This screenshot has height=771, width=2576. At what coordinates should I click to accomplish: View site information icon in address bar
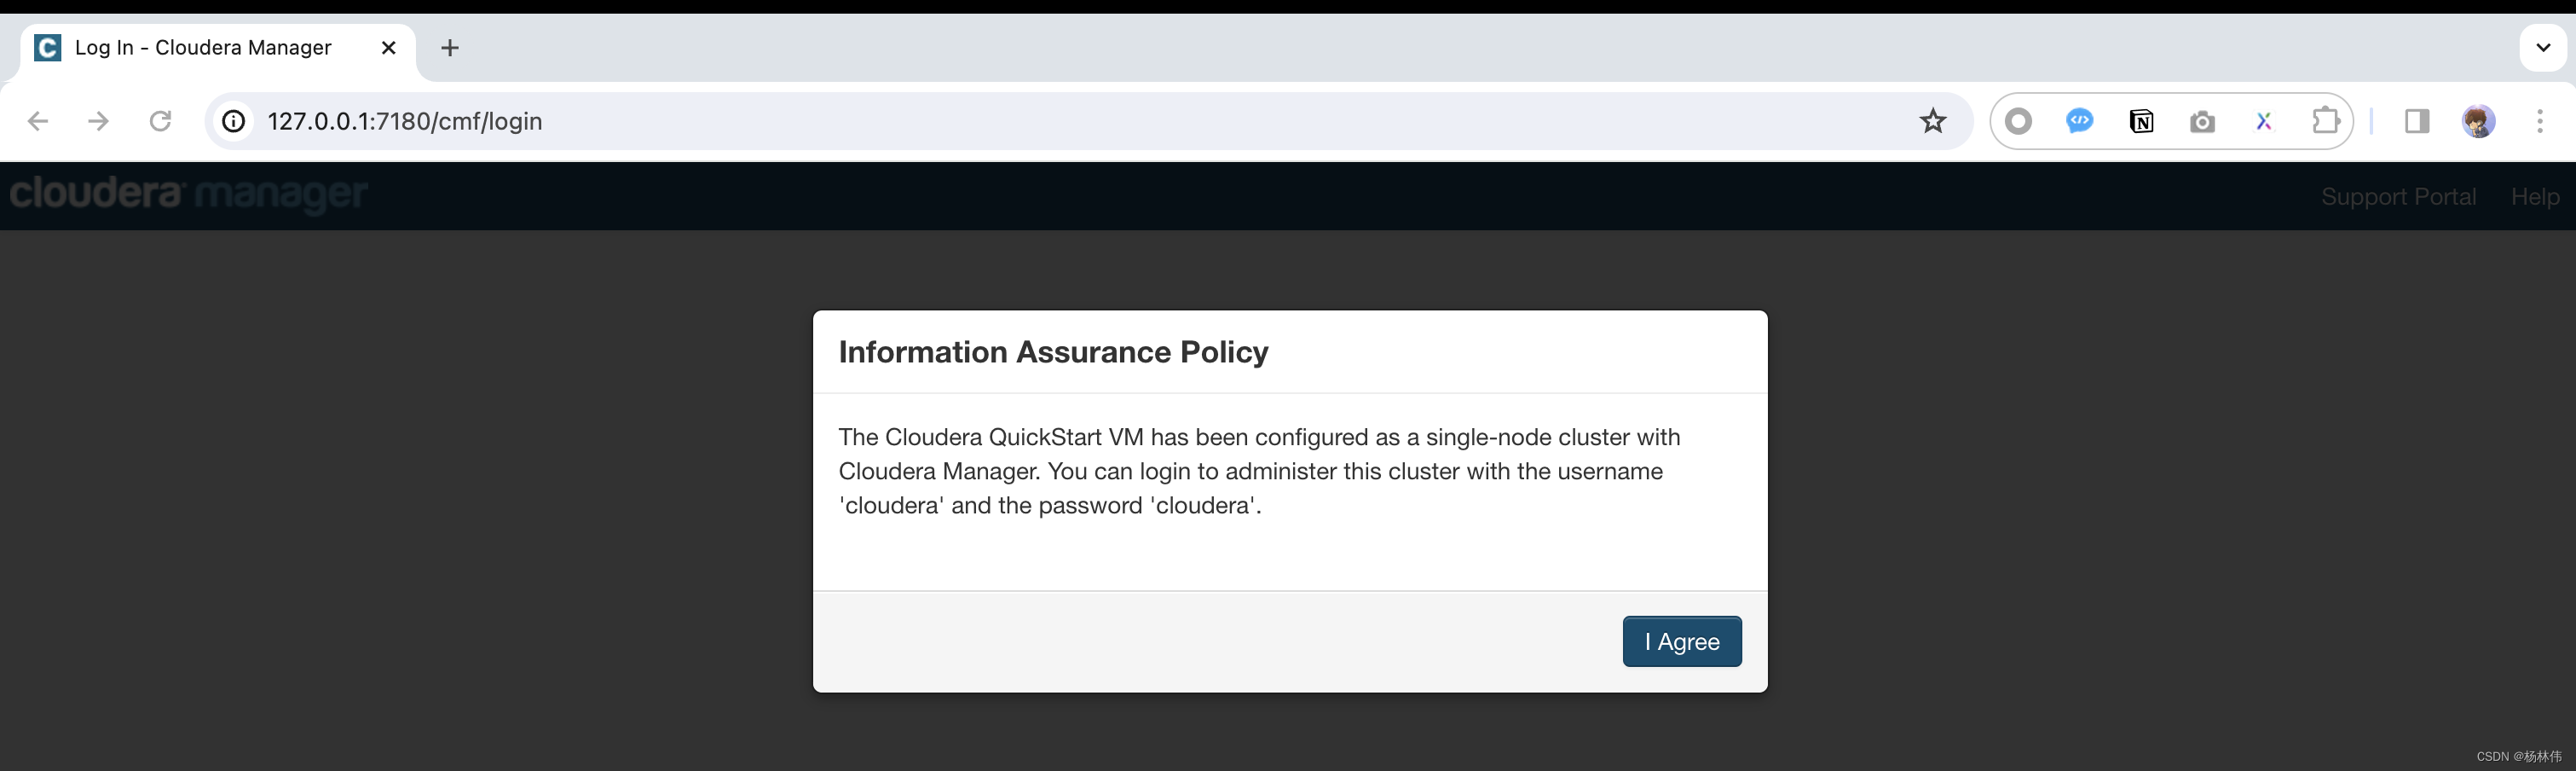(x=233, y=121)
